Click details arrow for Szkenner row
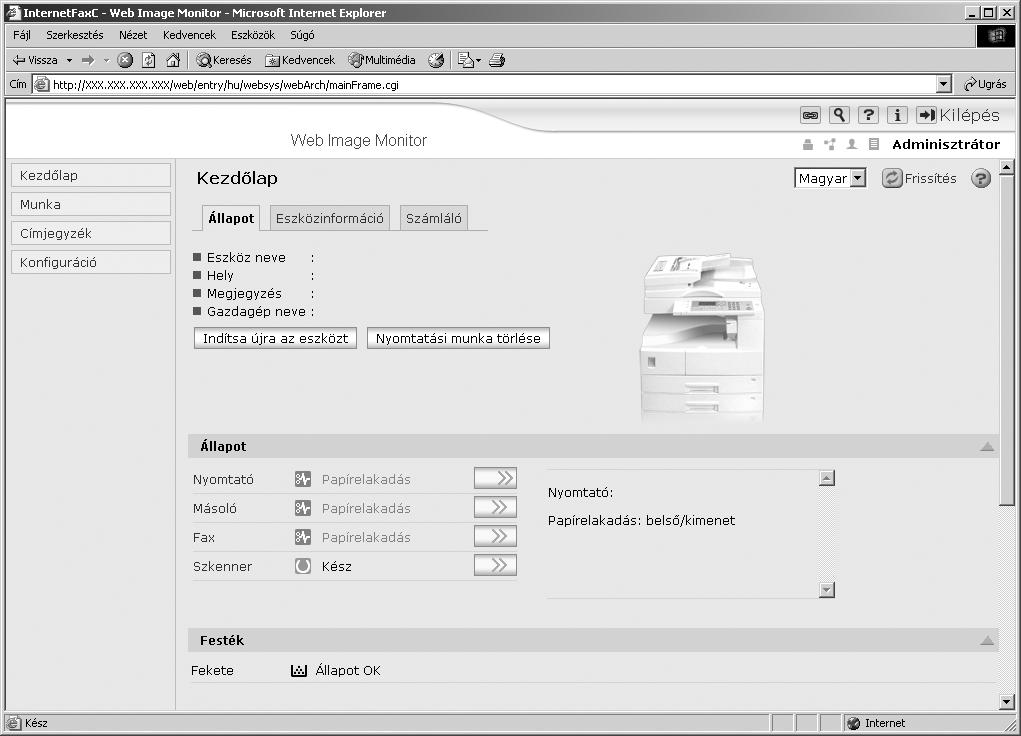Viewport: 1021px width, 736px height. [x=496, y=565]
